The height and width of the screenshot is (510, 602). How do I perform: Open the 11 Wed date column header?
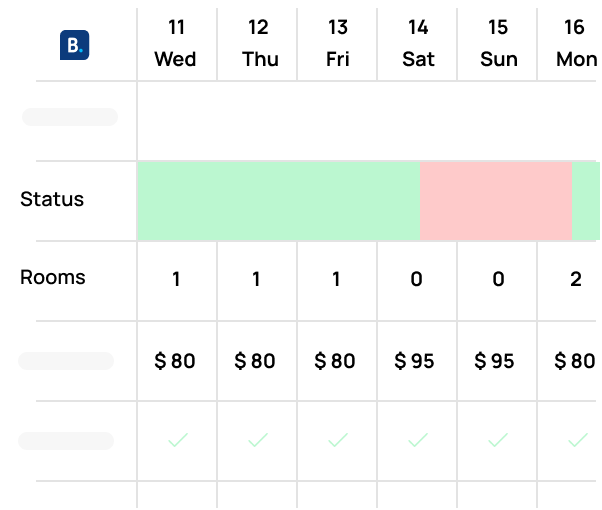[176, 43]
